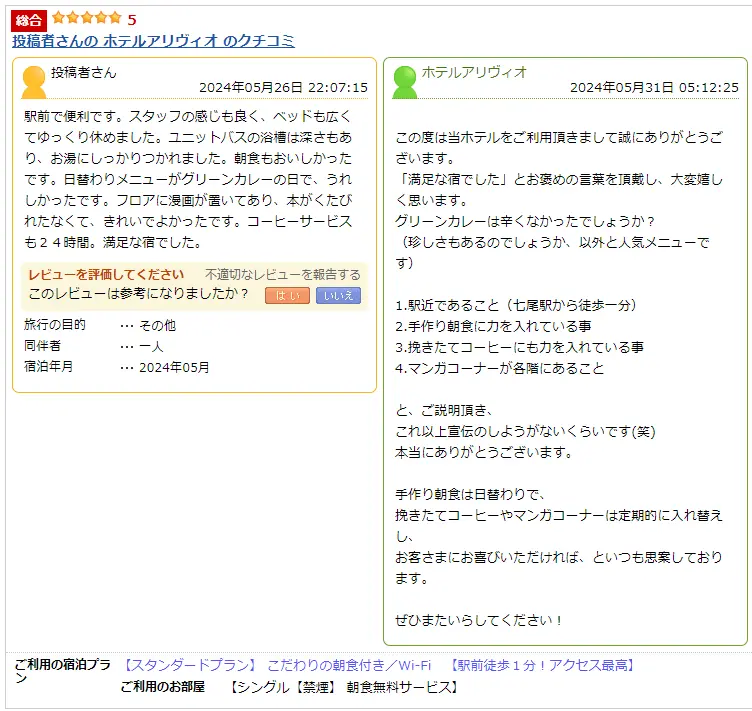
Task: Click the orange reviewer avatar icon
Action: [34, 82]
